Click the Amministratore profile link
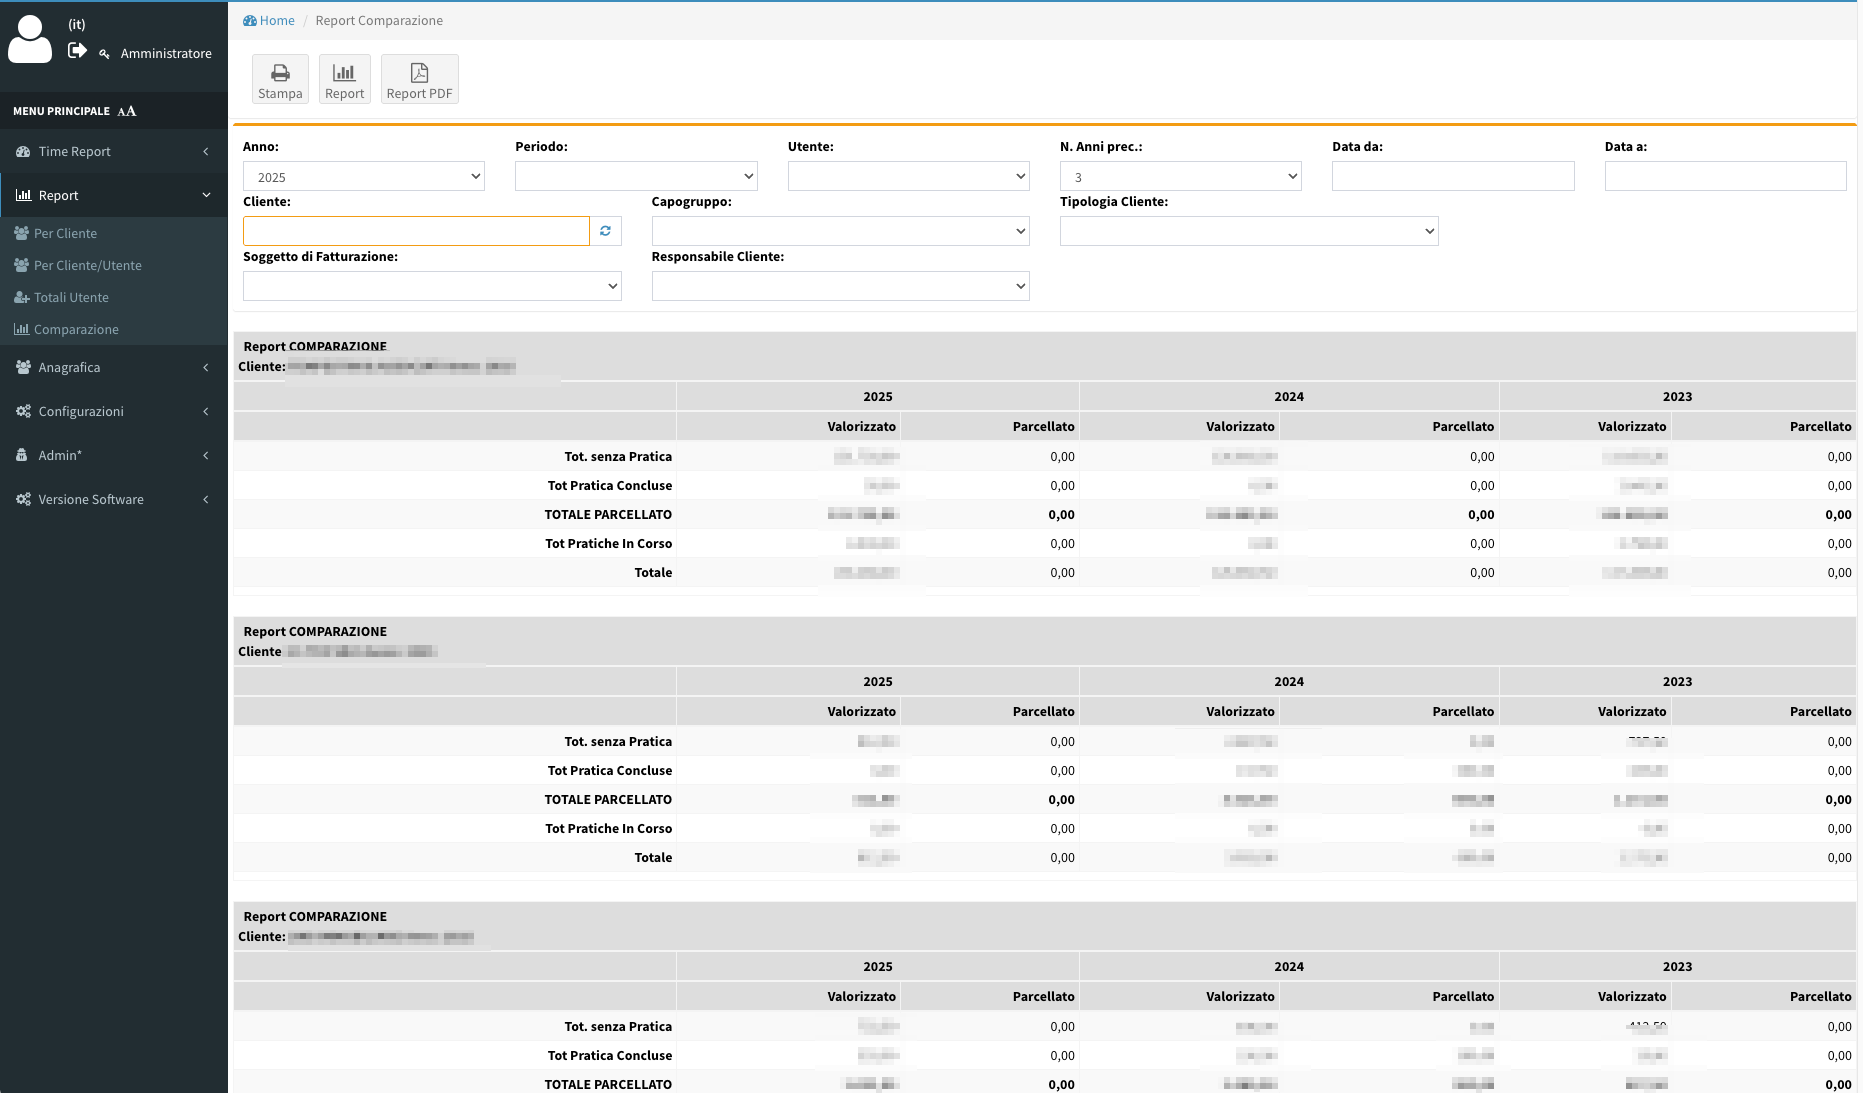1863x1093 pixels. coord(165,54)
